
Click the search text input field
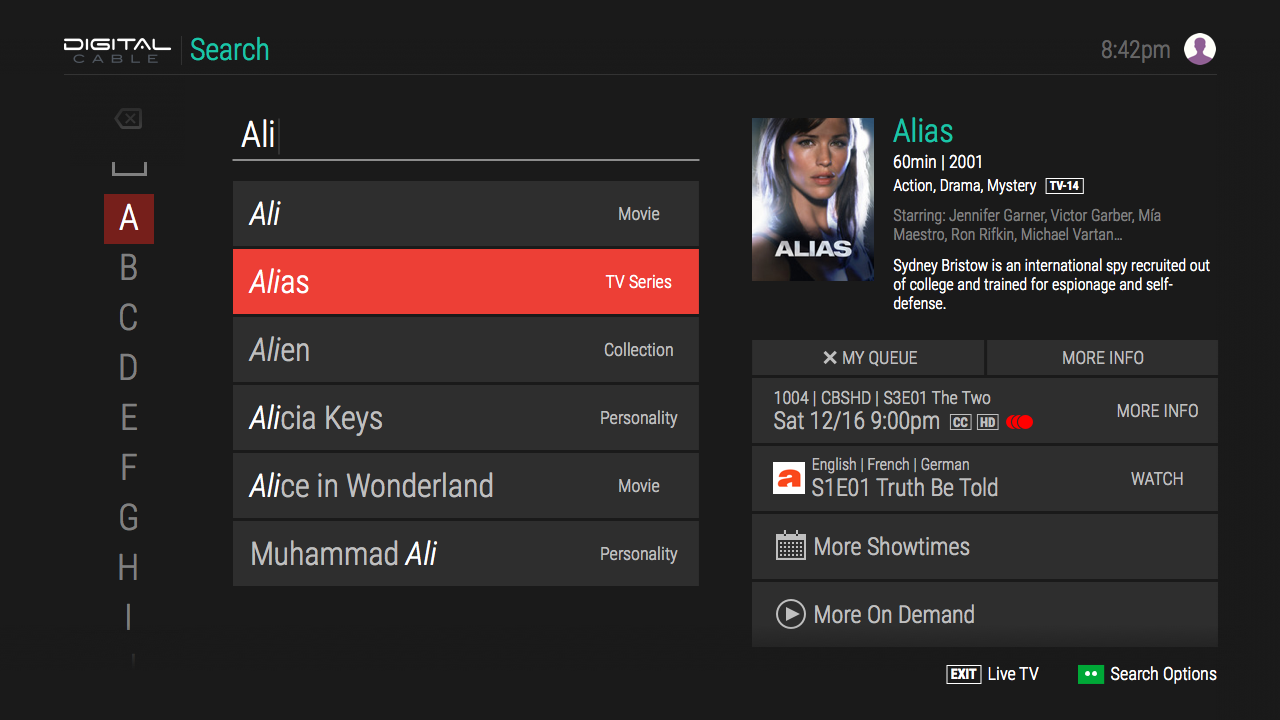(465, 135)
